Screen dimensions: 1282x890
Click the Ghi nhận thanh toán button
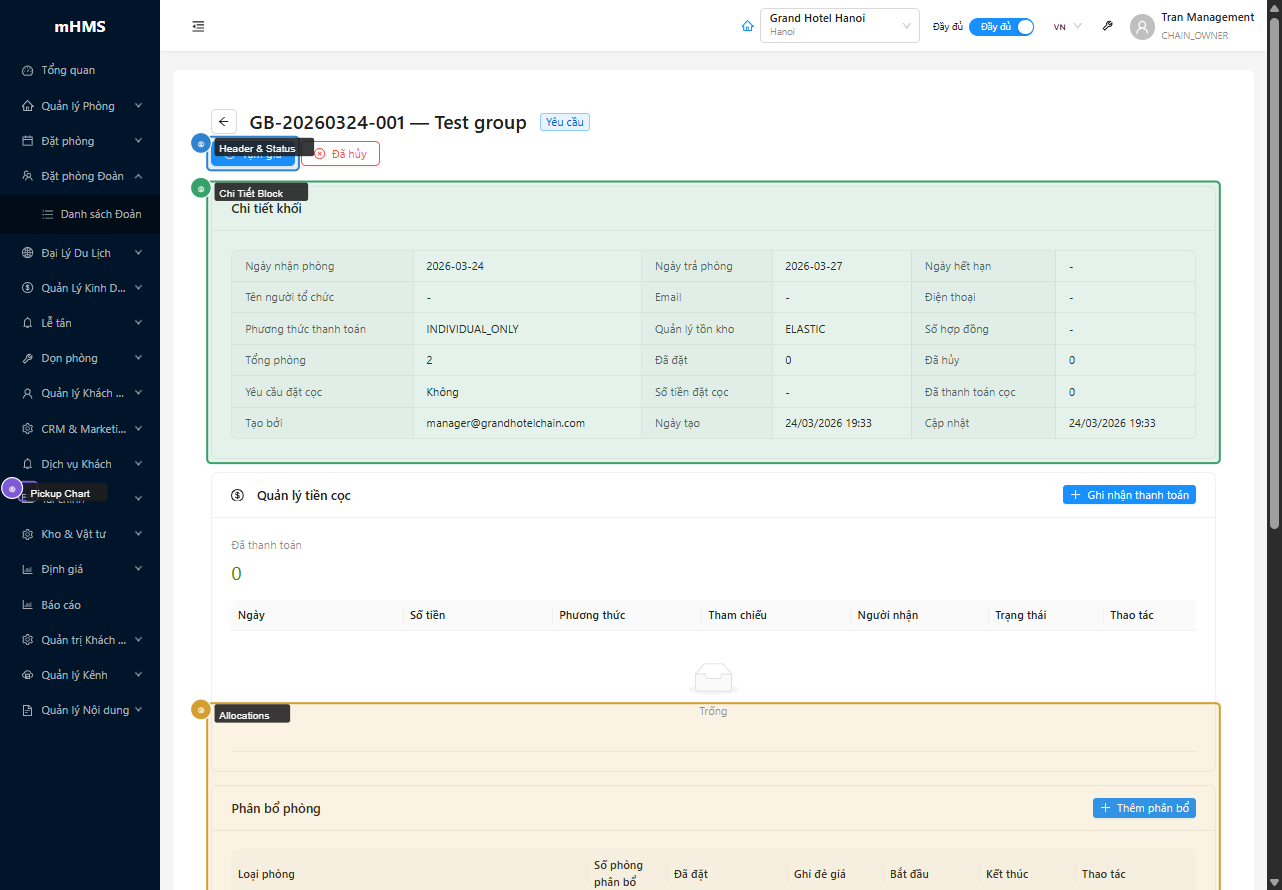coord(1129,494)
